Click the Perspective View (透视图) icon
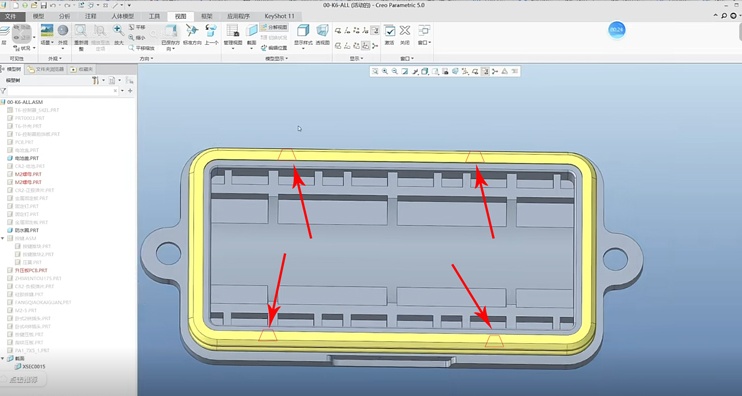Screen dimensions: 742x396 click(323, 31)
